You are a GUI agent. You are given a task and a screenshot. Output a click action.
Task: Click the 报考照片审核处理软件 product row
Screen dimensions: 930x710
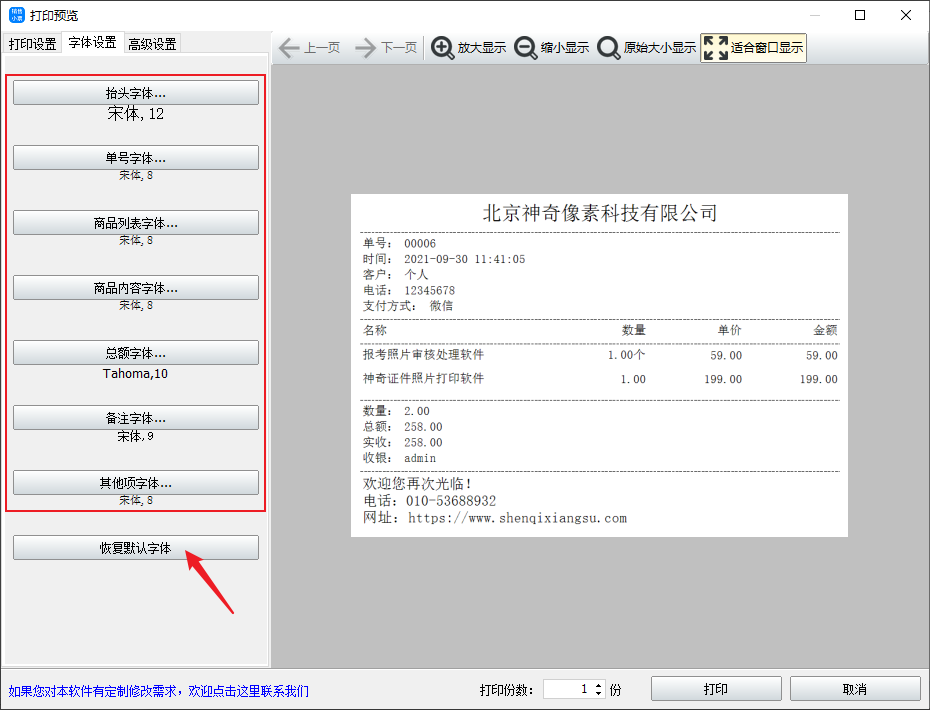point(600,355)
